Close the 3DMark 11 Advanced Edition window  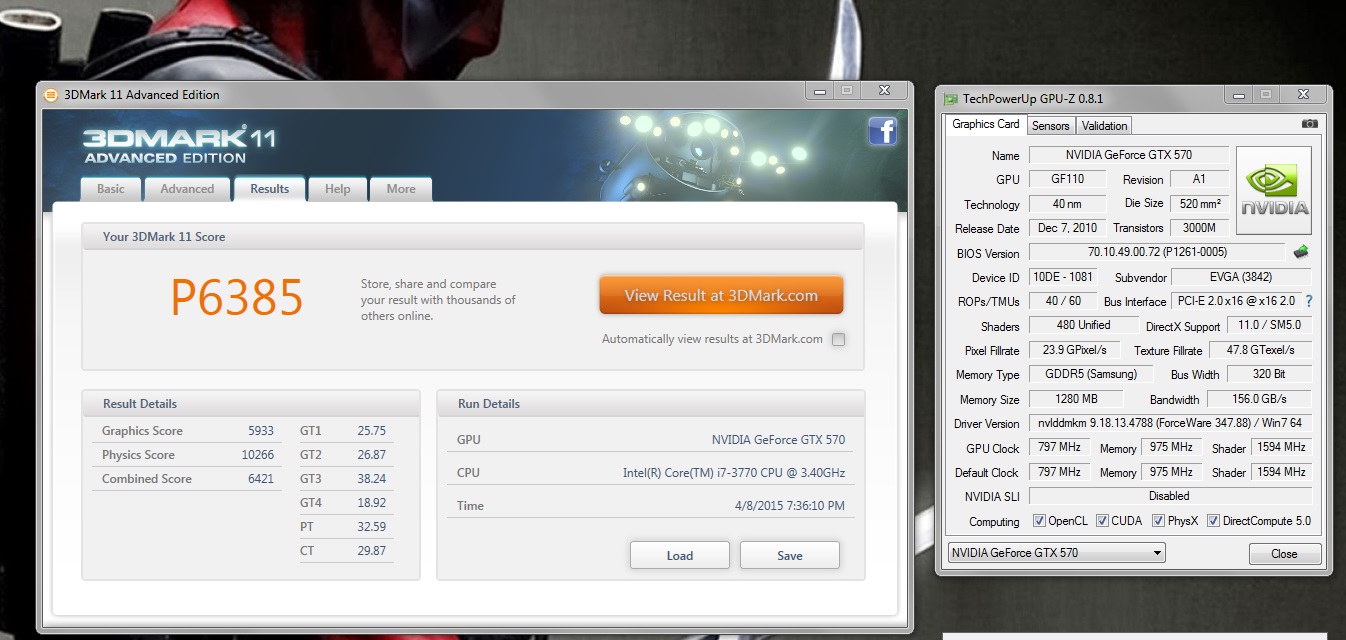pyautogui.click(x=885, y=90)
